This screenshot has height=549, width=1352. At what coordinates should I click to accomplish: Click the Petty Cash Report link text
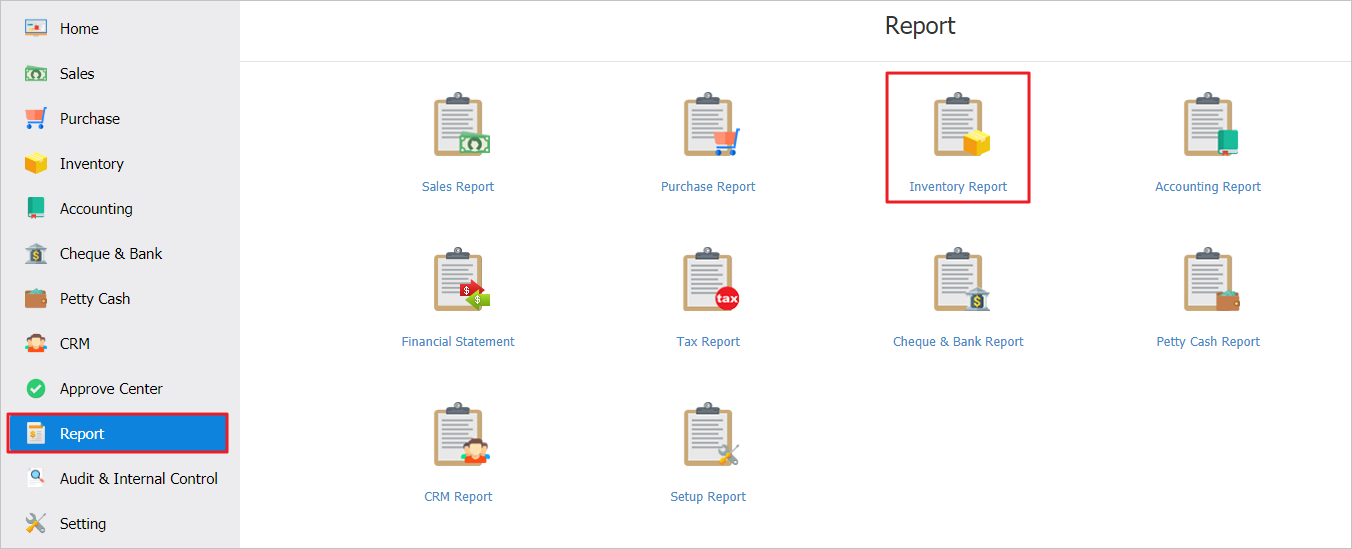pyautogui.click(x=1208, y=342)
